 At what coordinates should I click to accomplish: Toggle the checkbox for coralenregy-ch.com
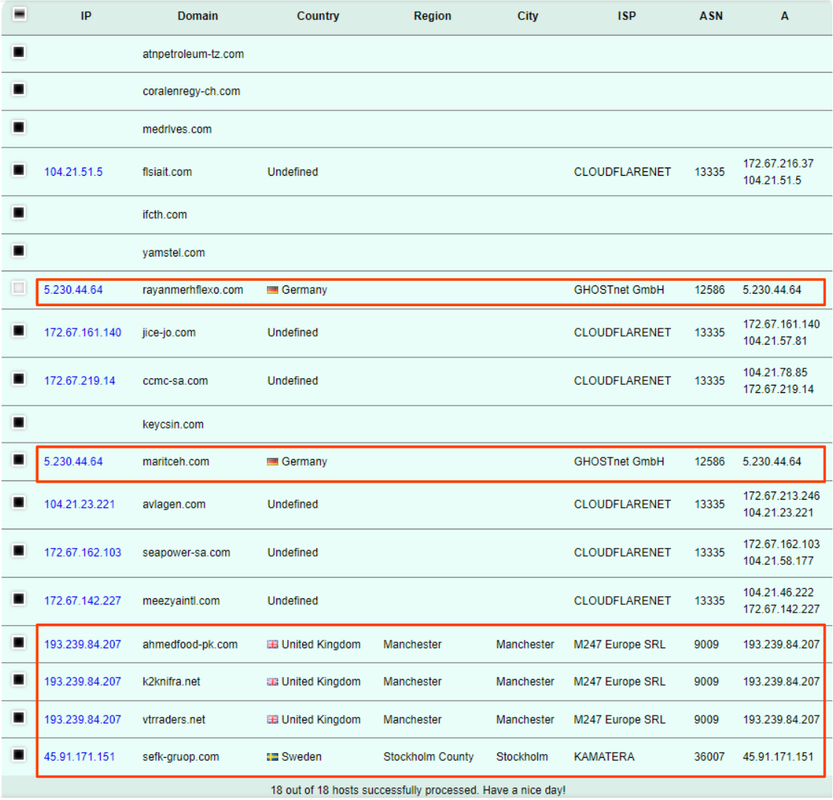tap(19, 89)
